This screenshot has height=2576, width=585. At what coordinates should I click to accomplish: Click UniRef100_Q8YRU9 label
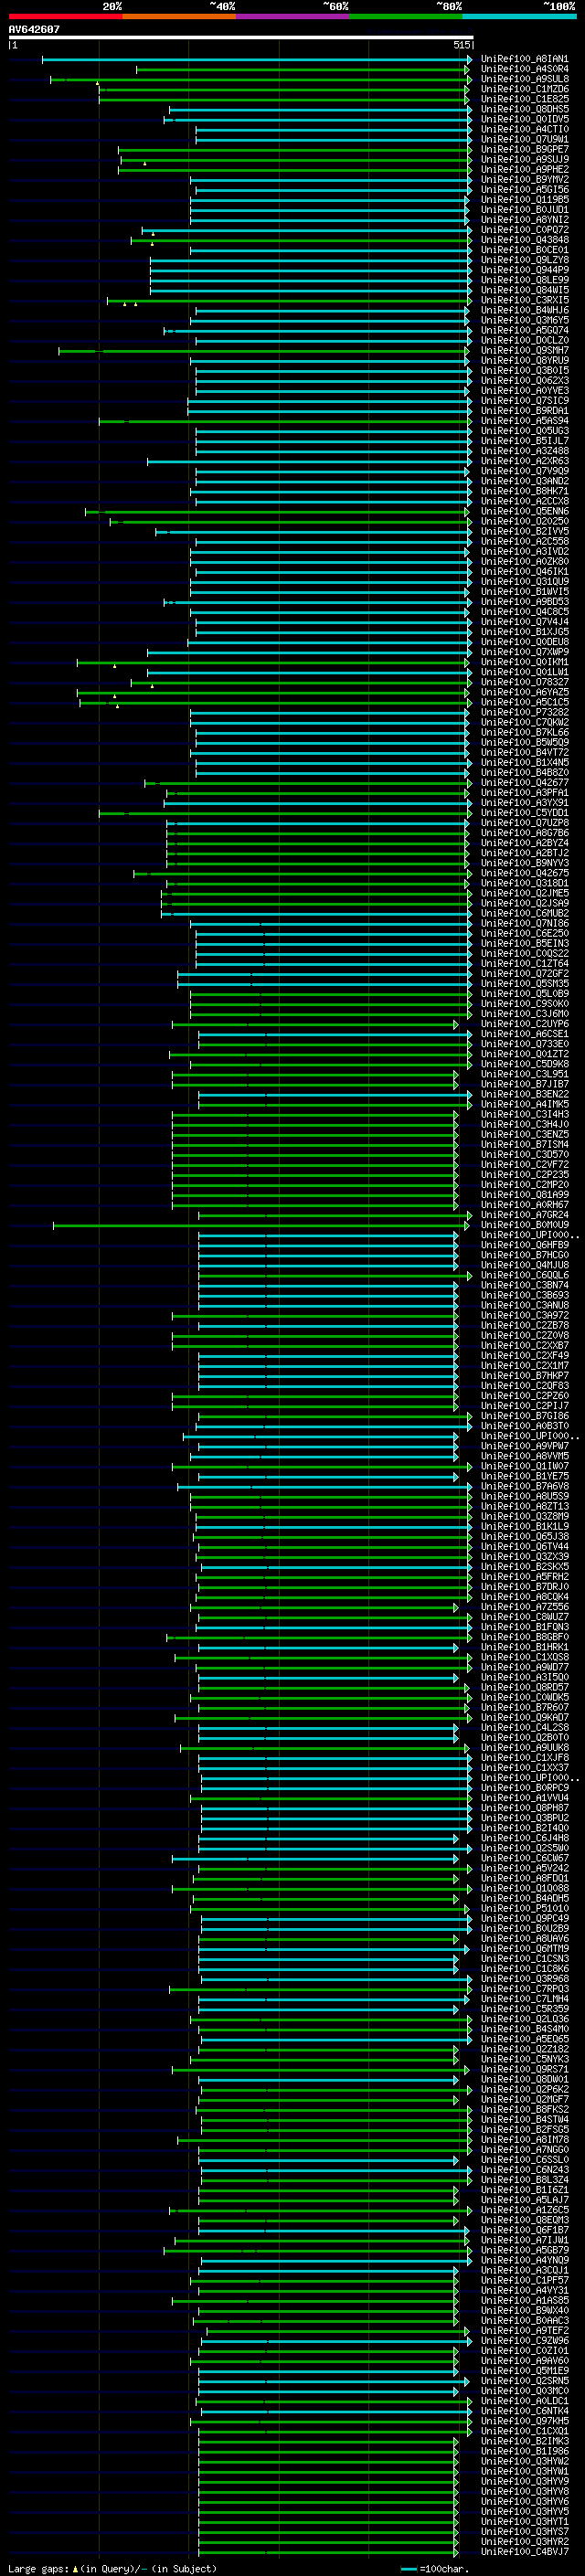pyautogui.click(x=524, y=360)
